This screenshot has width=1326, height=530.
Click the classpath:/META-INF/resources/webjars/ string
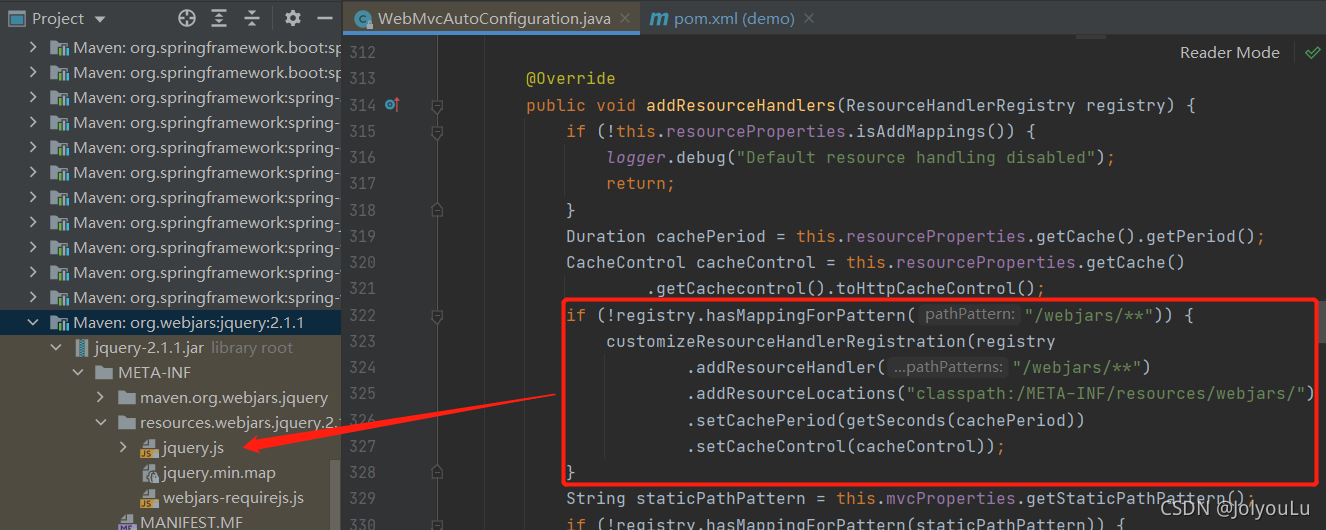click(1106, 393)
